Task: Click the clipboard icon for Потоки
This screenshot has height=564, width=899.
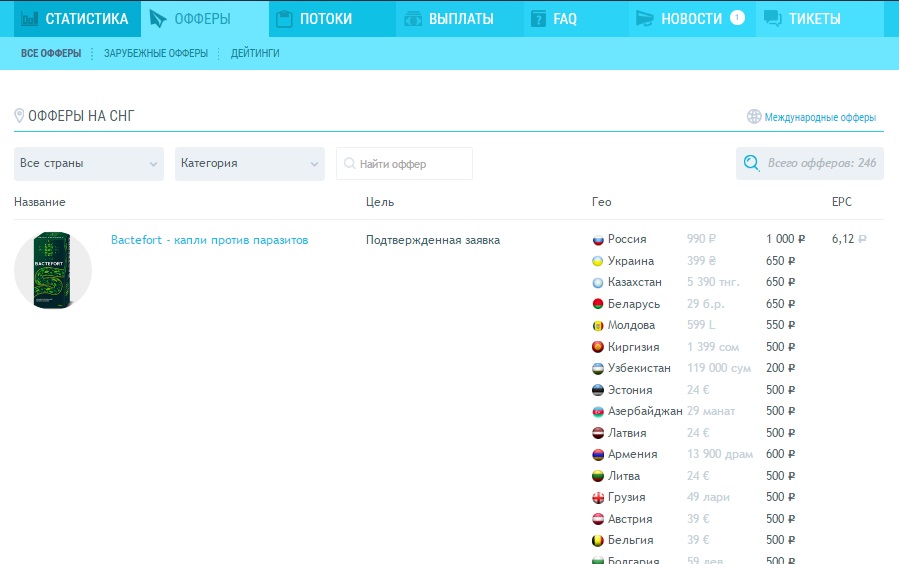Action: coord(284,19)
